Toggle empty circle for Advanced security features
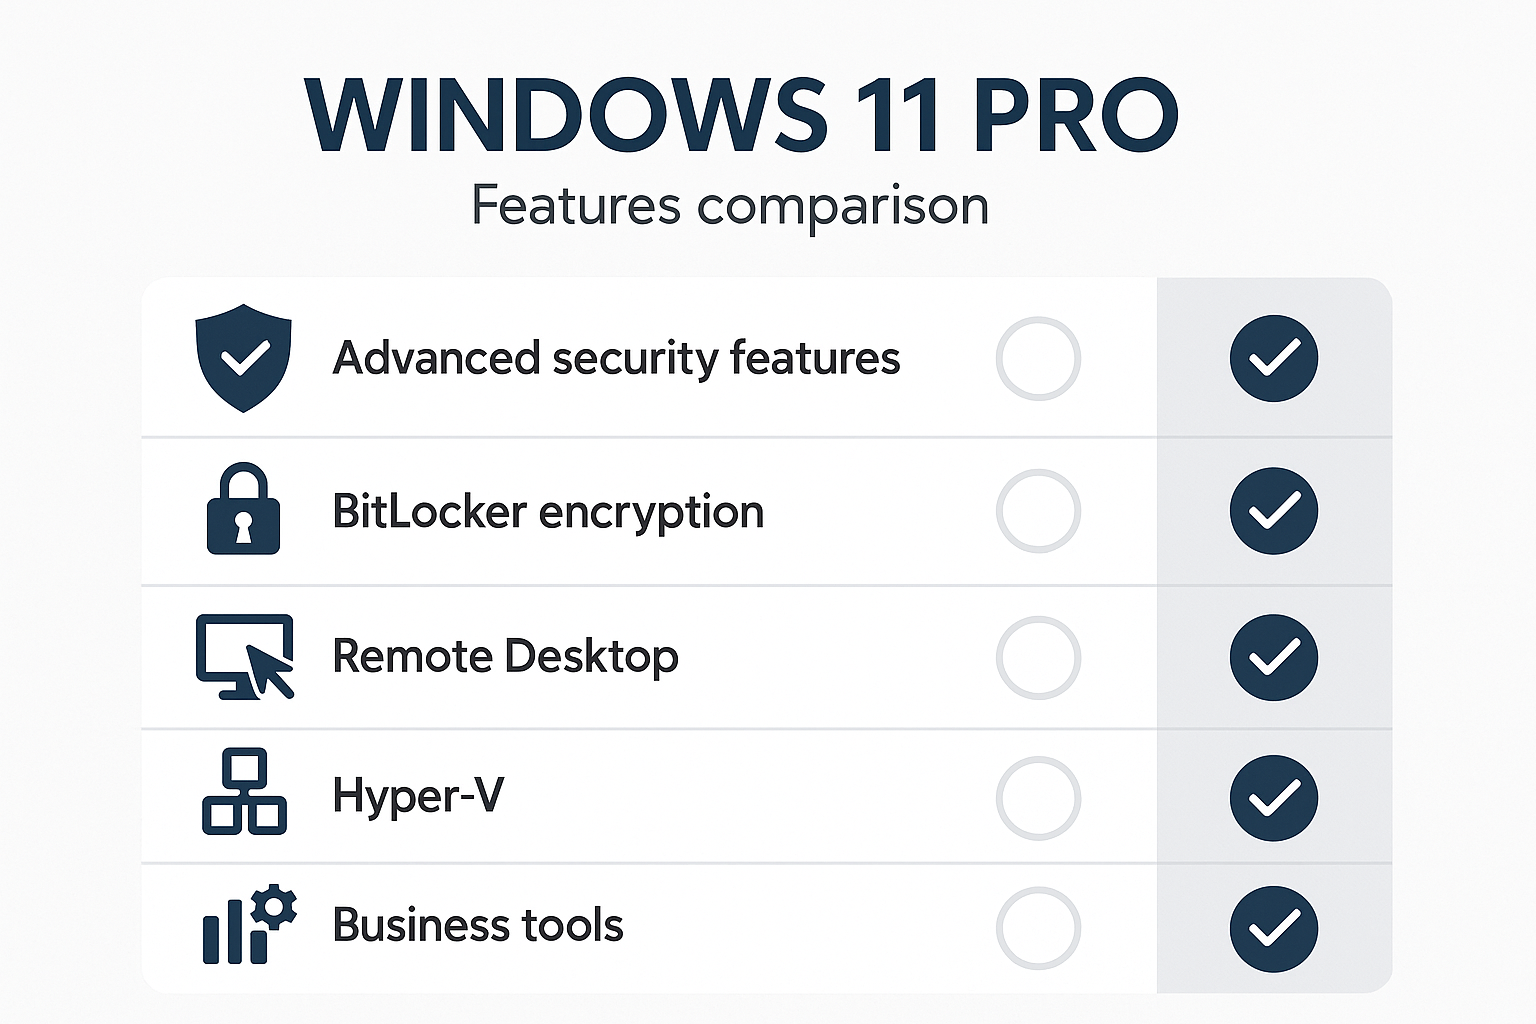The width and height of the screenshot is (1536, 1024). (1038, 358)
